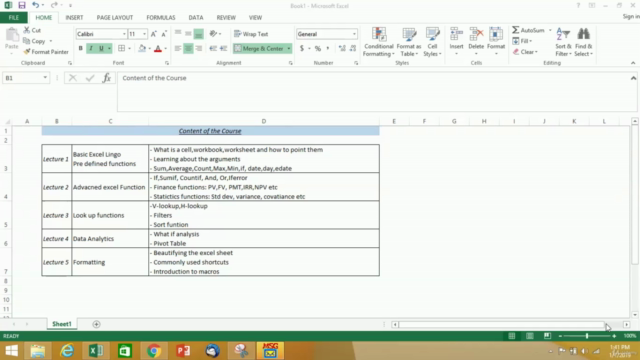Open Format as Table gallery

[409, 41]
